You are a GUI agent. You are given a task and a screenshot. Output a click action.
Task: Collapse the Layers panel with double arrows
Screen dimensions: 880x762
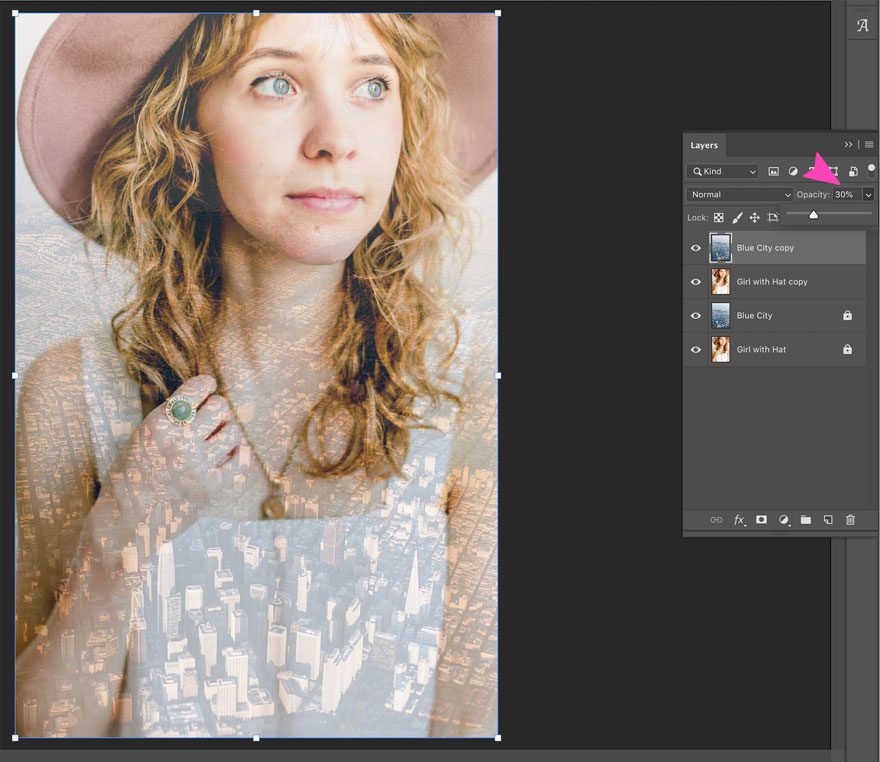pyautogui.click(x=849, y=144)
